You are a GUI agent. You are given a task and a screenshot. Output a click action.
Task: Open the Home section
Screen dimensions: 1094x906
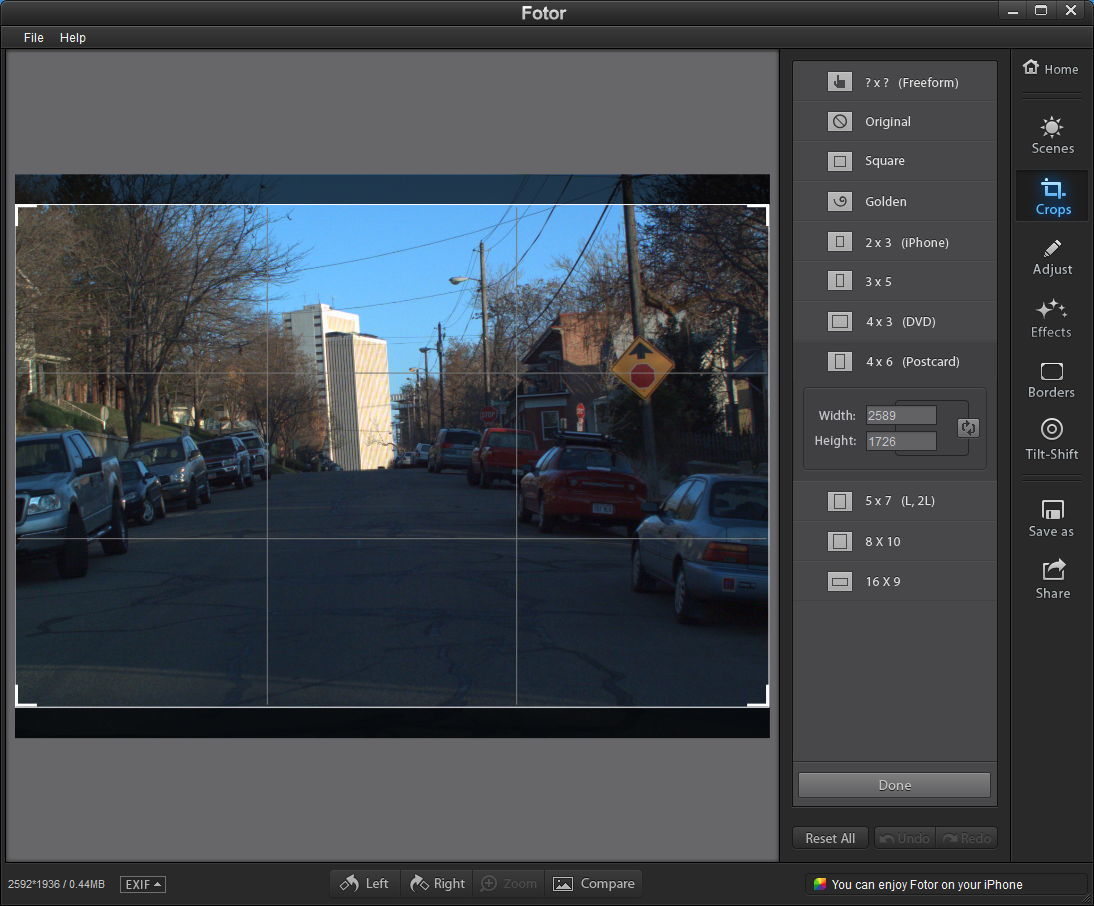[1050, 68]
